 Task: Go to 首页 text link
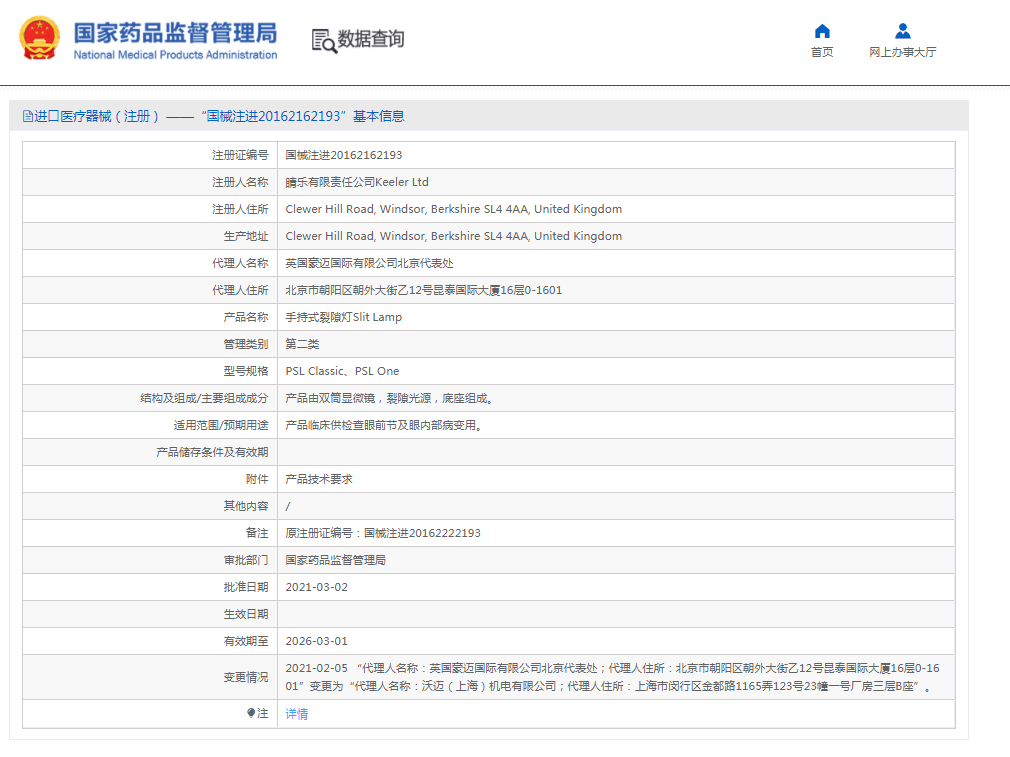point(822,52)
